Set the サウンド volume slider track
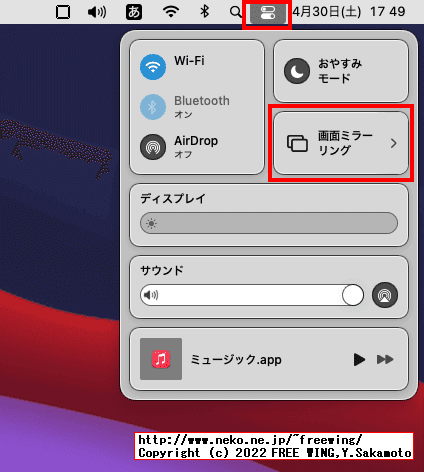The image size is (424, 472). (x=252, y=295)
